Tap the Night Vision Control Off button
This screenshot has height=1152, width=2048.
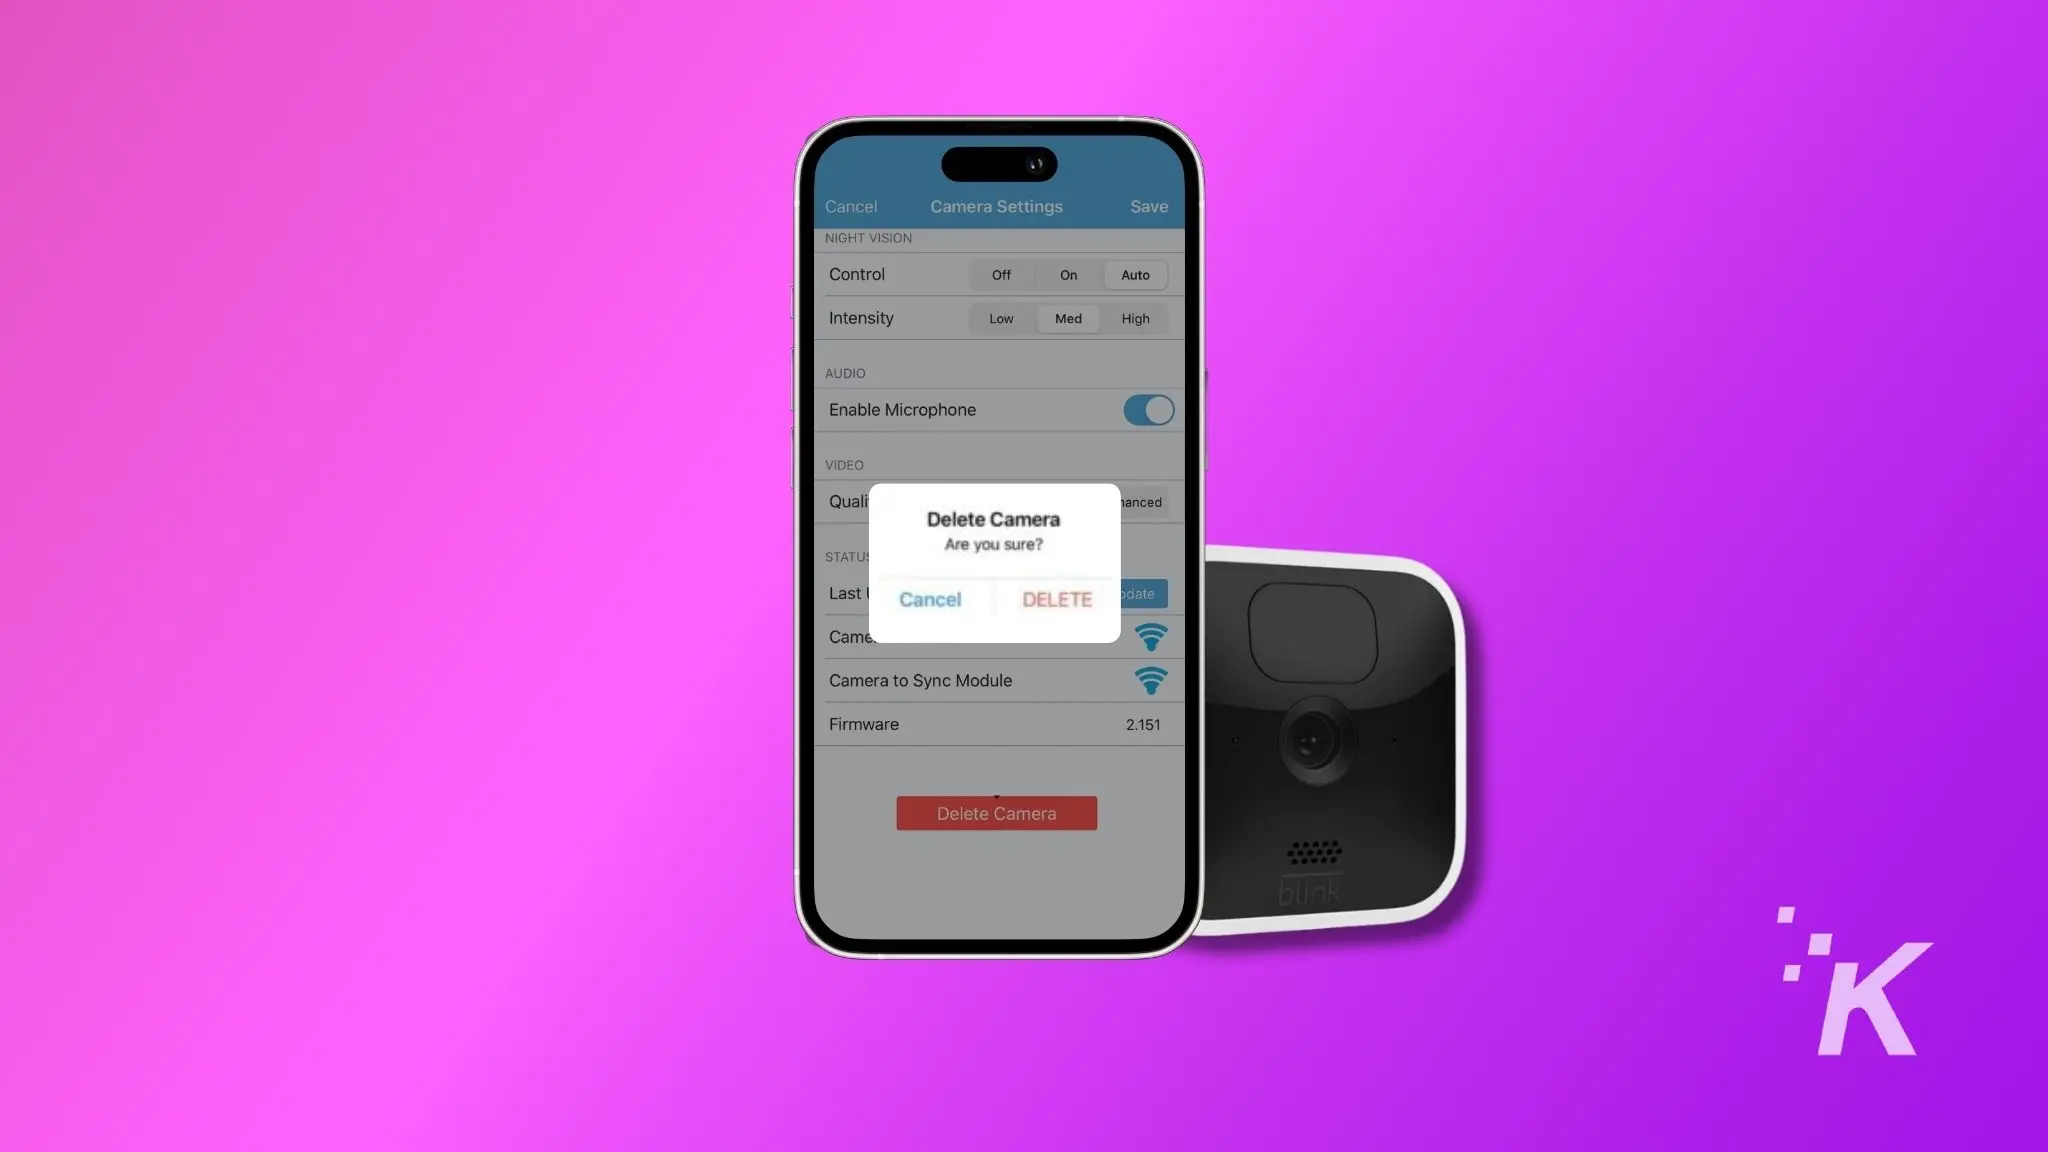1001,274
